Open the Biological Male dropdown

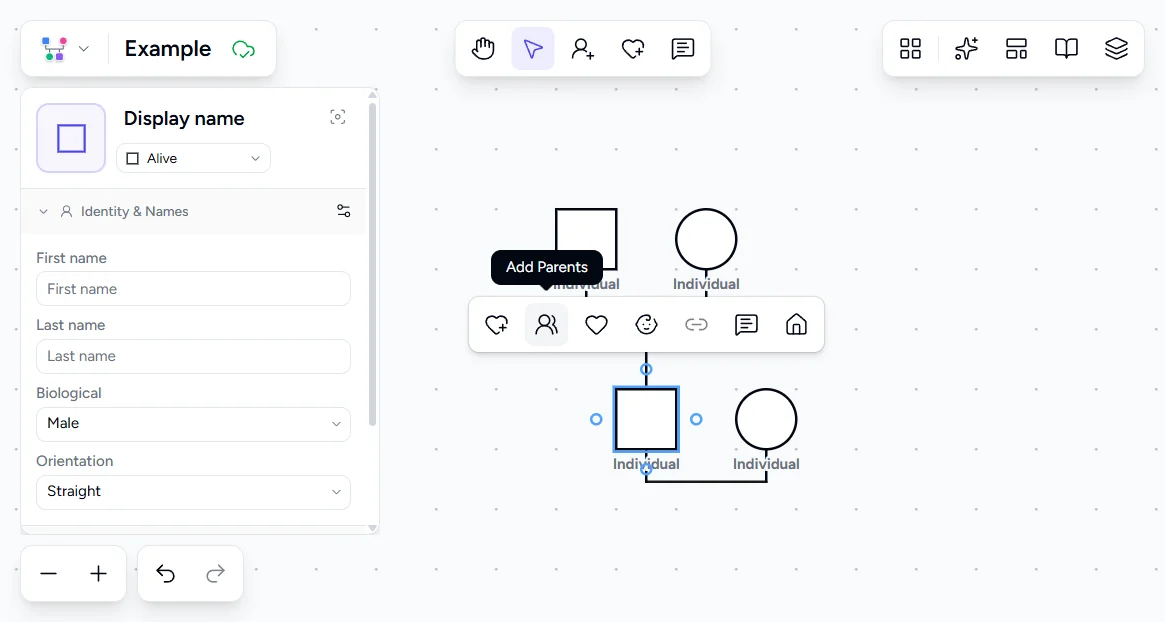[193, 424]
